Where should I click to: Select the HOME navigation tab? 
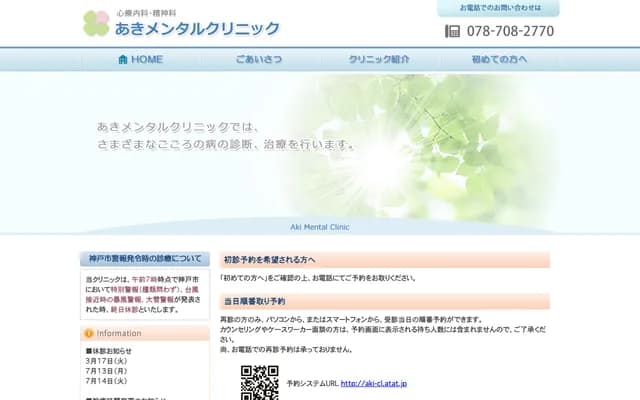click(140, 59)
